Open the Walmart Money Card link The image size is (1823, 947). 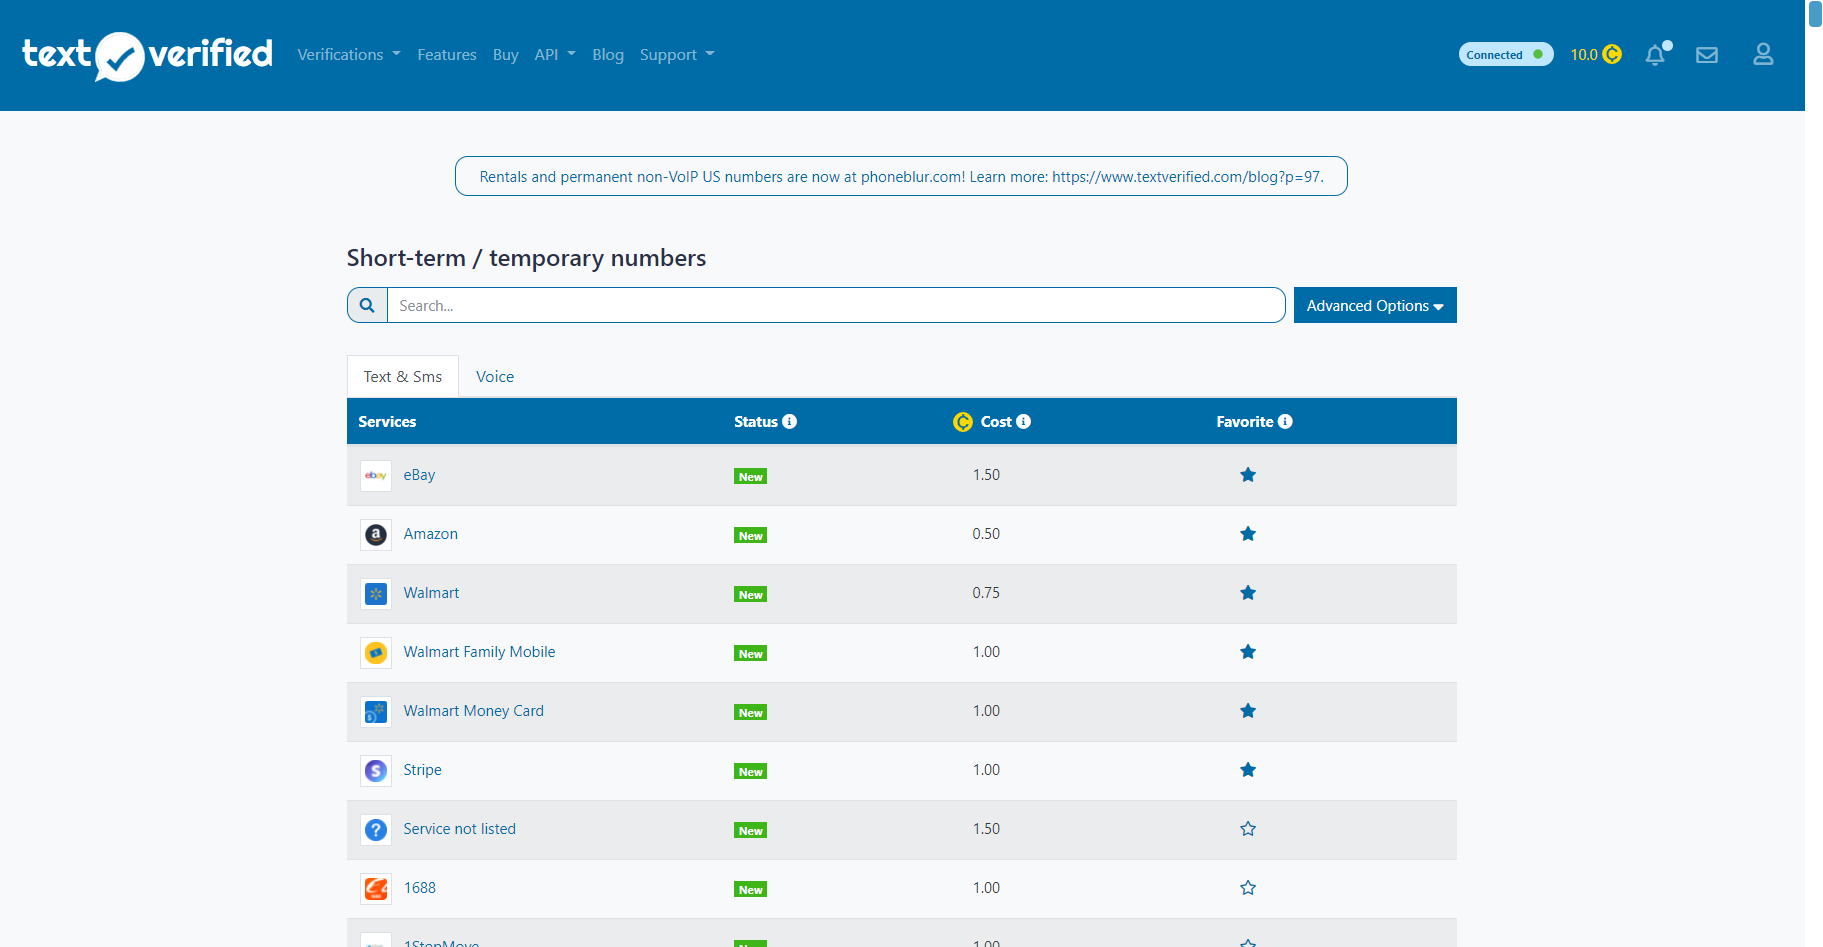474,711
